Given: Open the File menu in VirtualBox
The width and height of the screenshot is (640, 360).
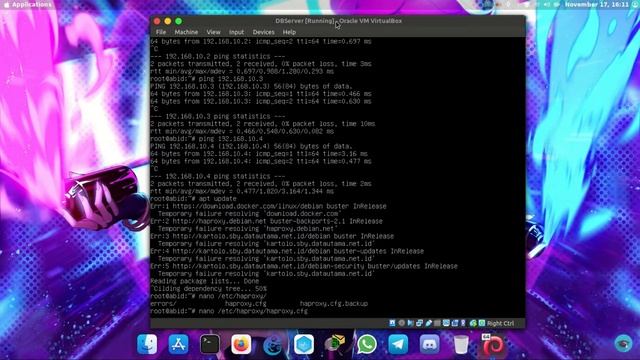Looking at the screenshot, I should [161, 32].
